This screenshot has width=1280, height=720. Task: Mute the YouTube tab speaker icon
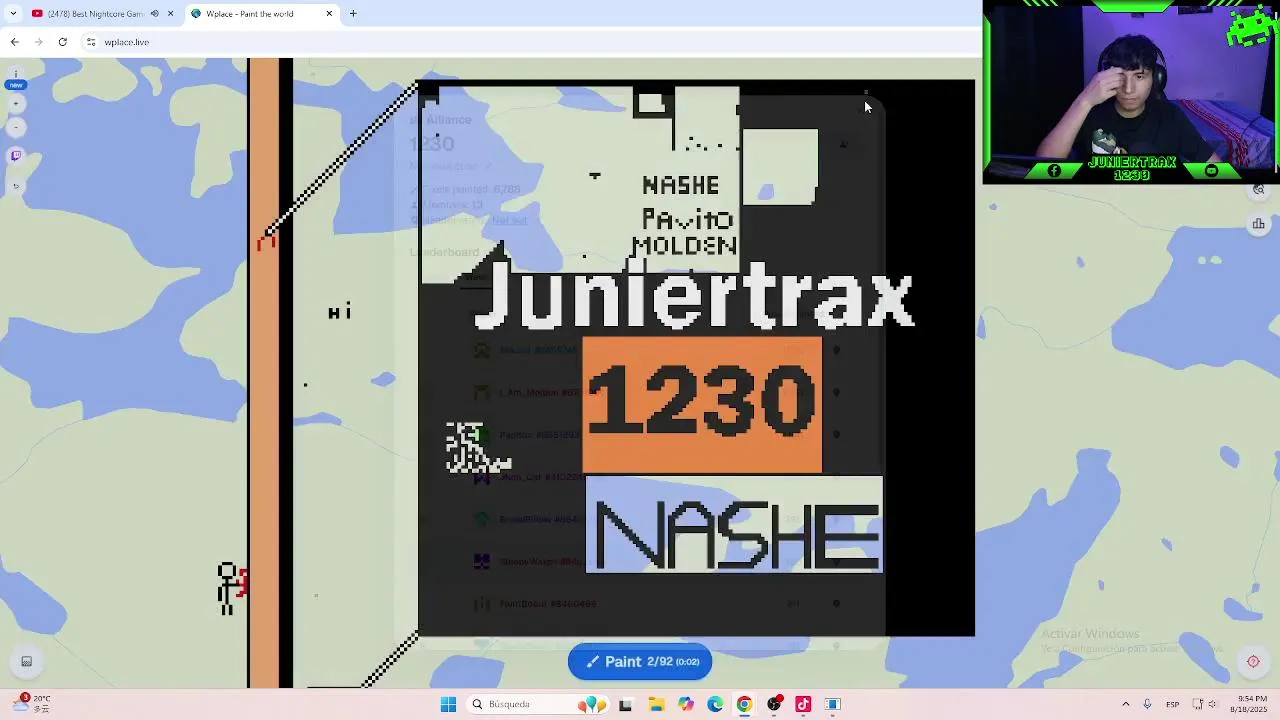click(154, 14)
